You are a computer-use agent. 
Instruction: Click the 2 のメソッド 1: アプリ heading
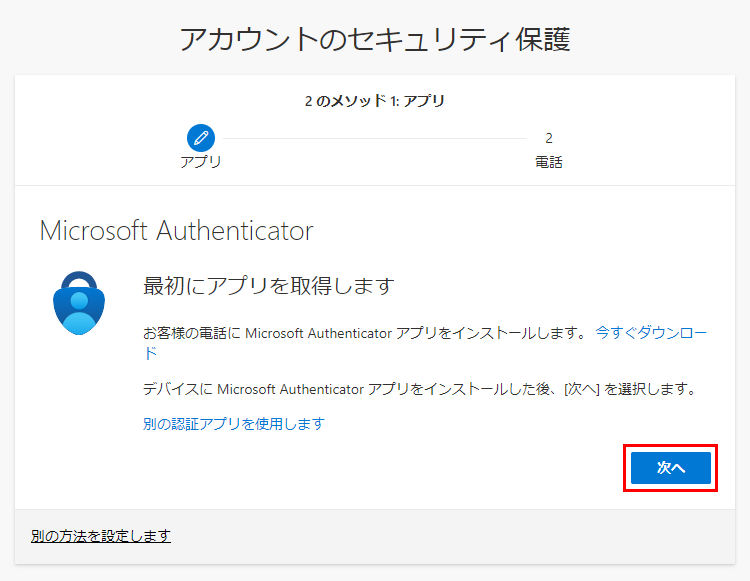click(375, 101)
